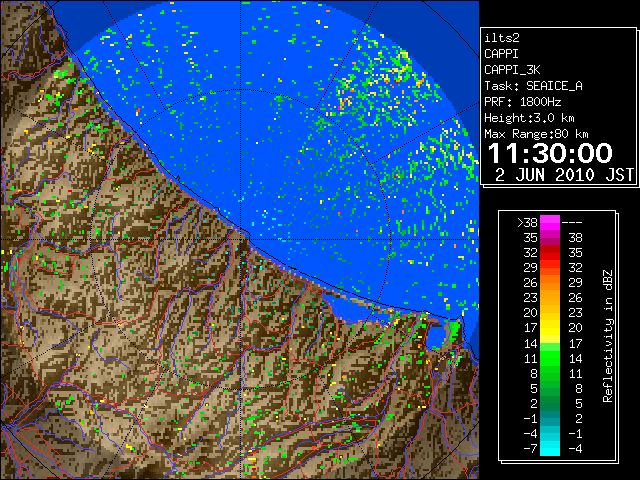Click the 'PRF: 1800Hz' text
640x480 pixels.
click(522, 102)
